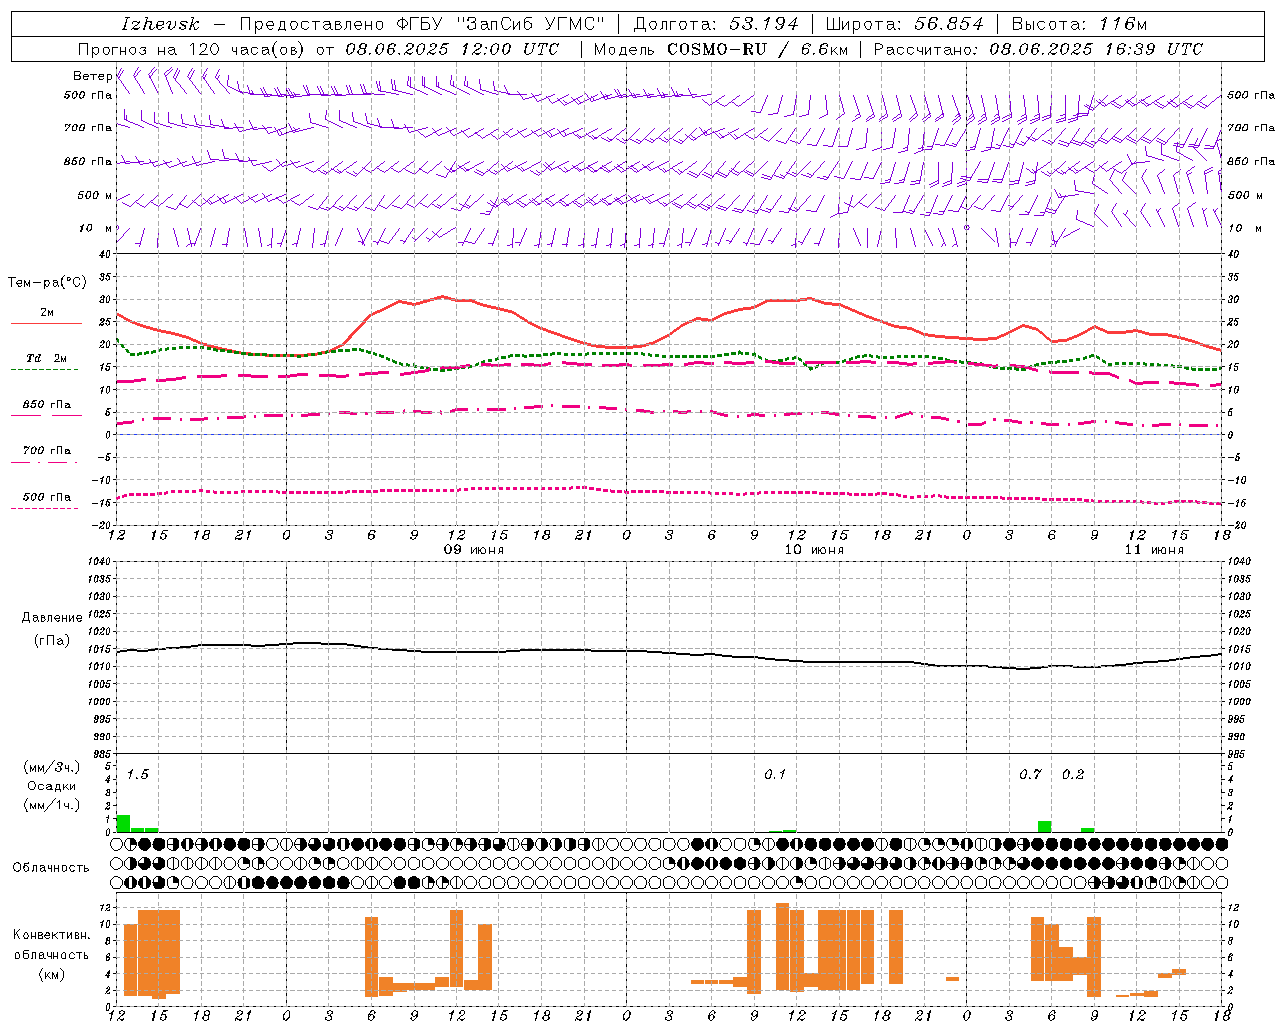Viewport: 1280px width, 1024px height.
Task: Click the green precipitation bar below '0.7'
Action: pos(1044,827)
